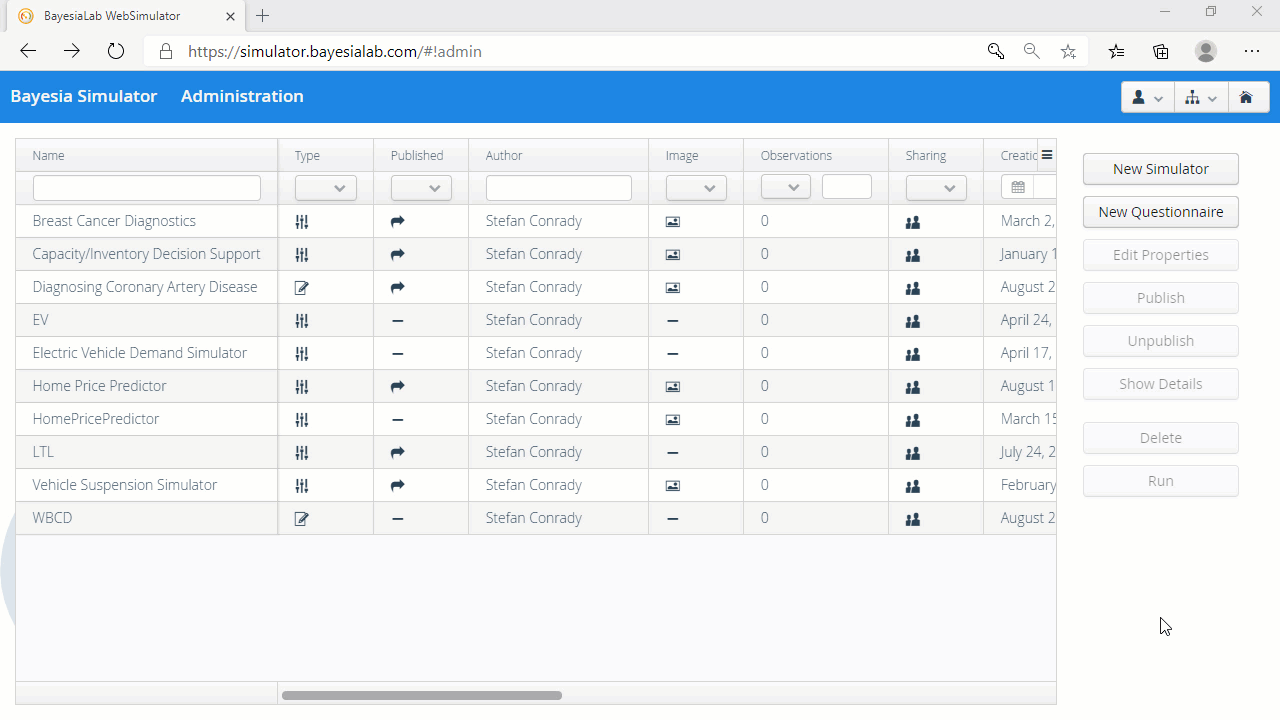
Task: Click questionnaire type icon for WBCD row
Action: (x=302, y=519)
